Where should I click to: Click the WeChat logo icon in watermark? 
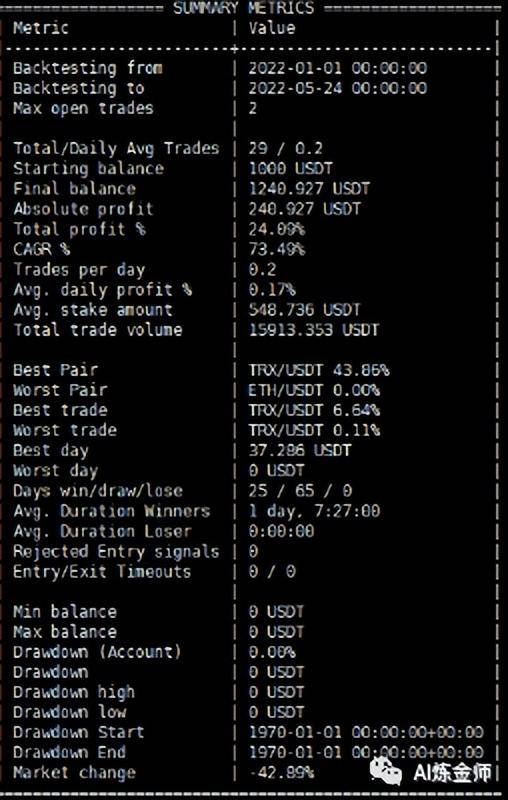pos(386,770)
